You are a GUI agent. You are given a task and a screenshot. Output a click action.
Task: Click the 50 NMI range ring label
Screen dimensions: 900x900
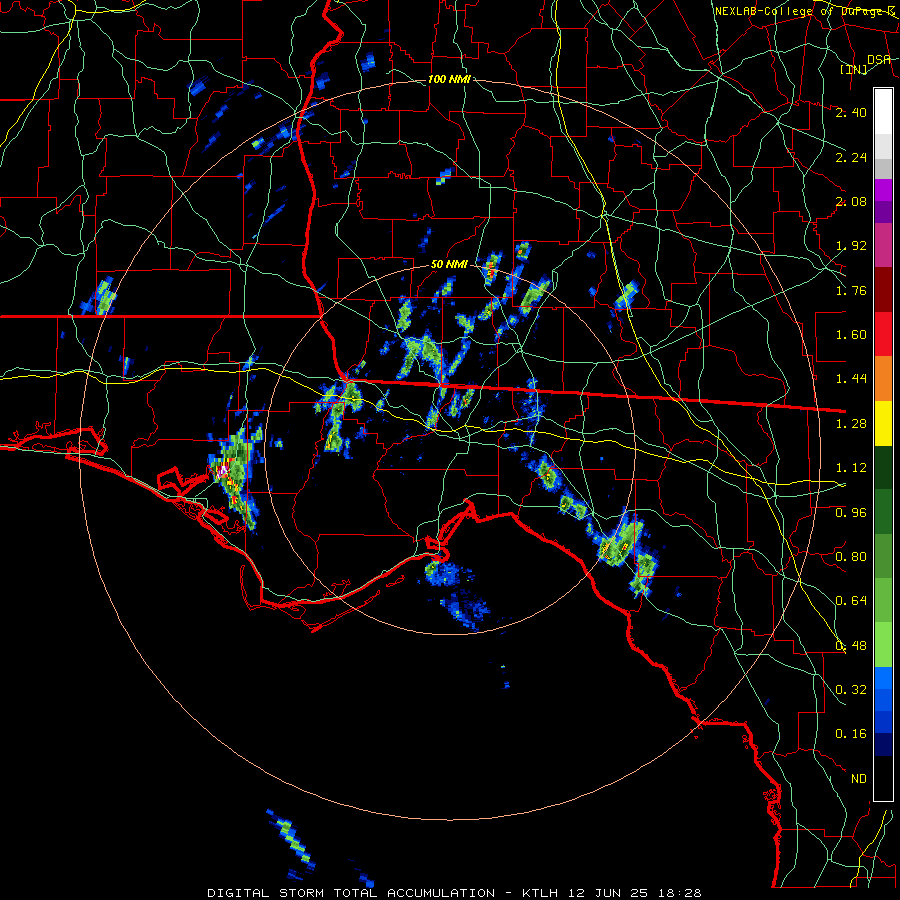coord(449,265)
